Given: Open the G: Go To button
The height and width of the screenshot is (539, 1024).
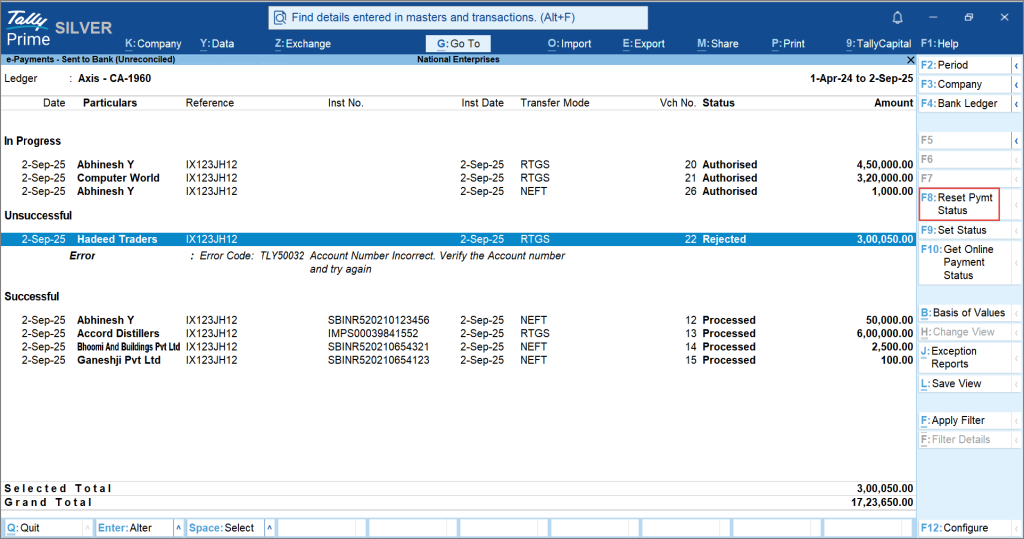Looking at the screenshot, I should [x=458, y=44].
